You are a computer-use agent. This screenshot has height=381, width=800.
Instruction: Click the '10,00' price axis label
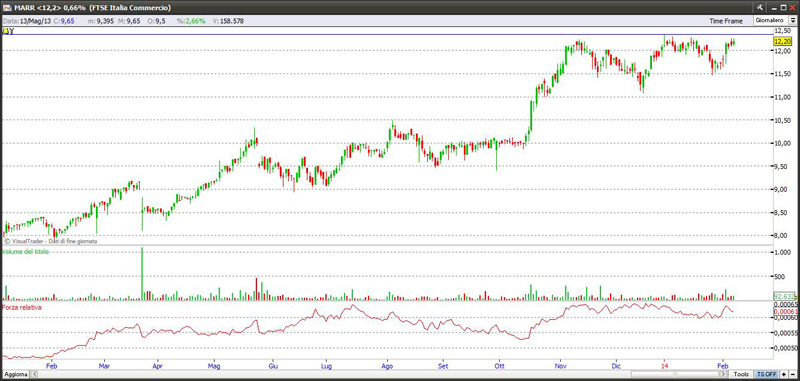[x=782, y=143]
